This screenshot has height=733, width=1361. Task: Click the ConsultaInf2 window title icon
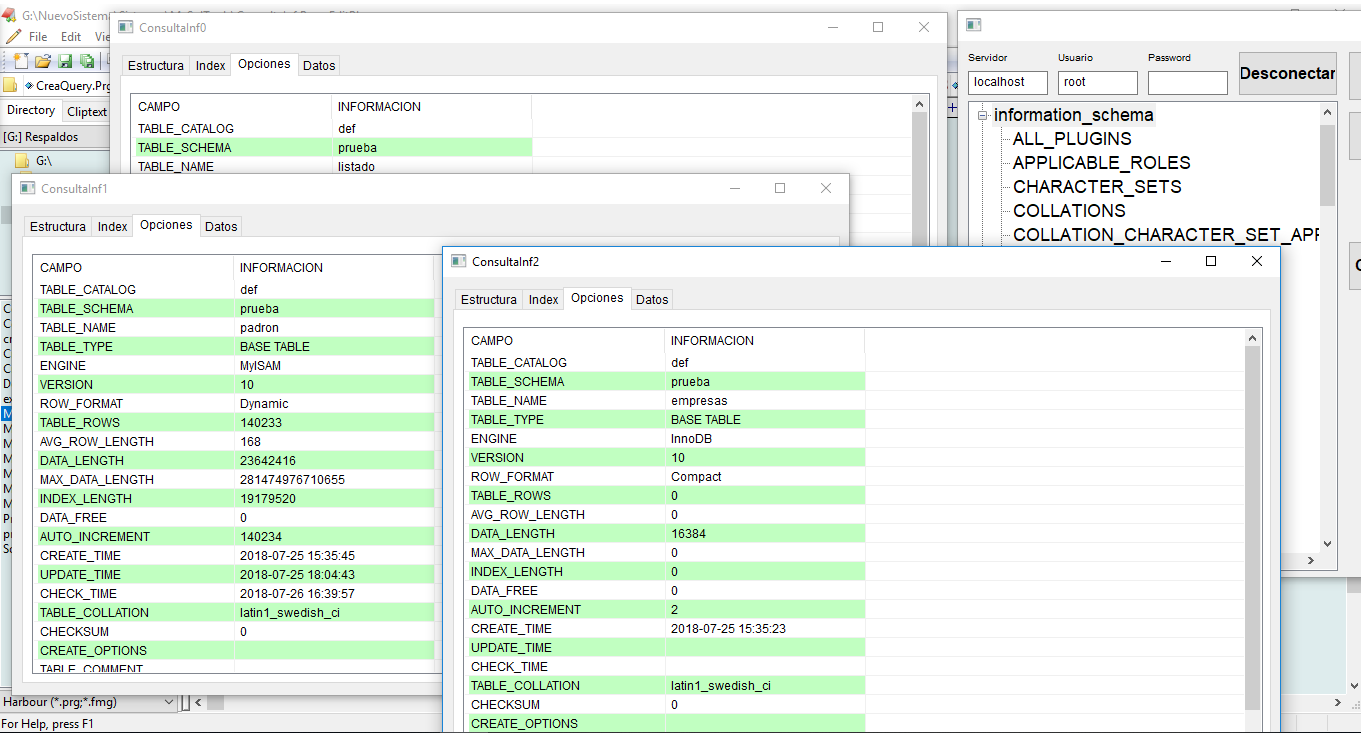coord(459,261)
